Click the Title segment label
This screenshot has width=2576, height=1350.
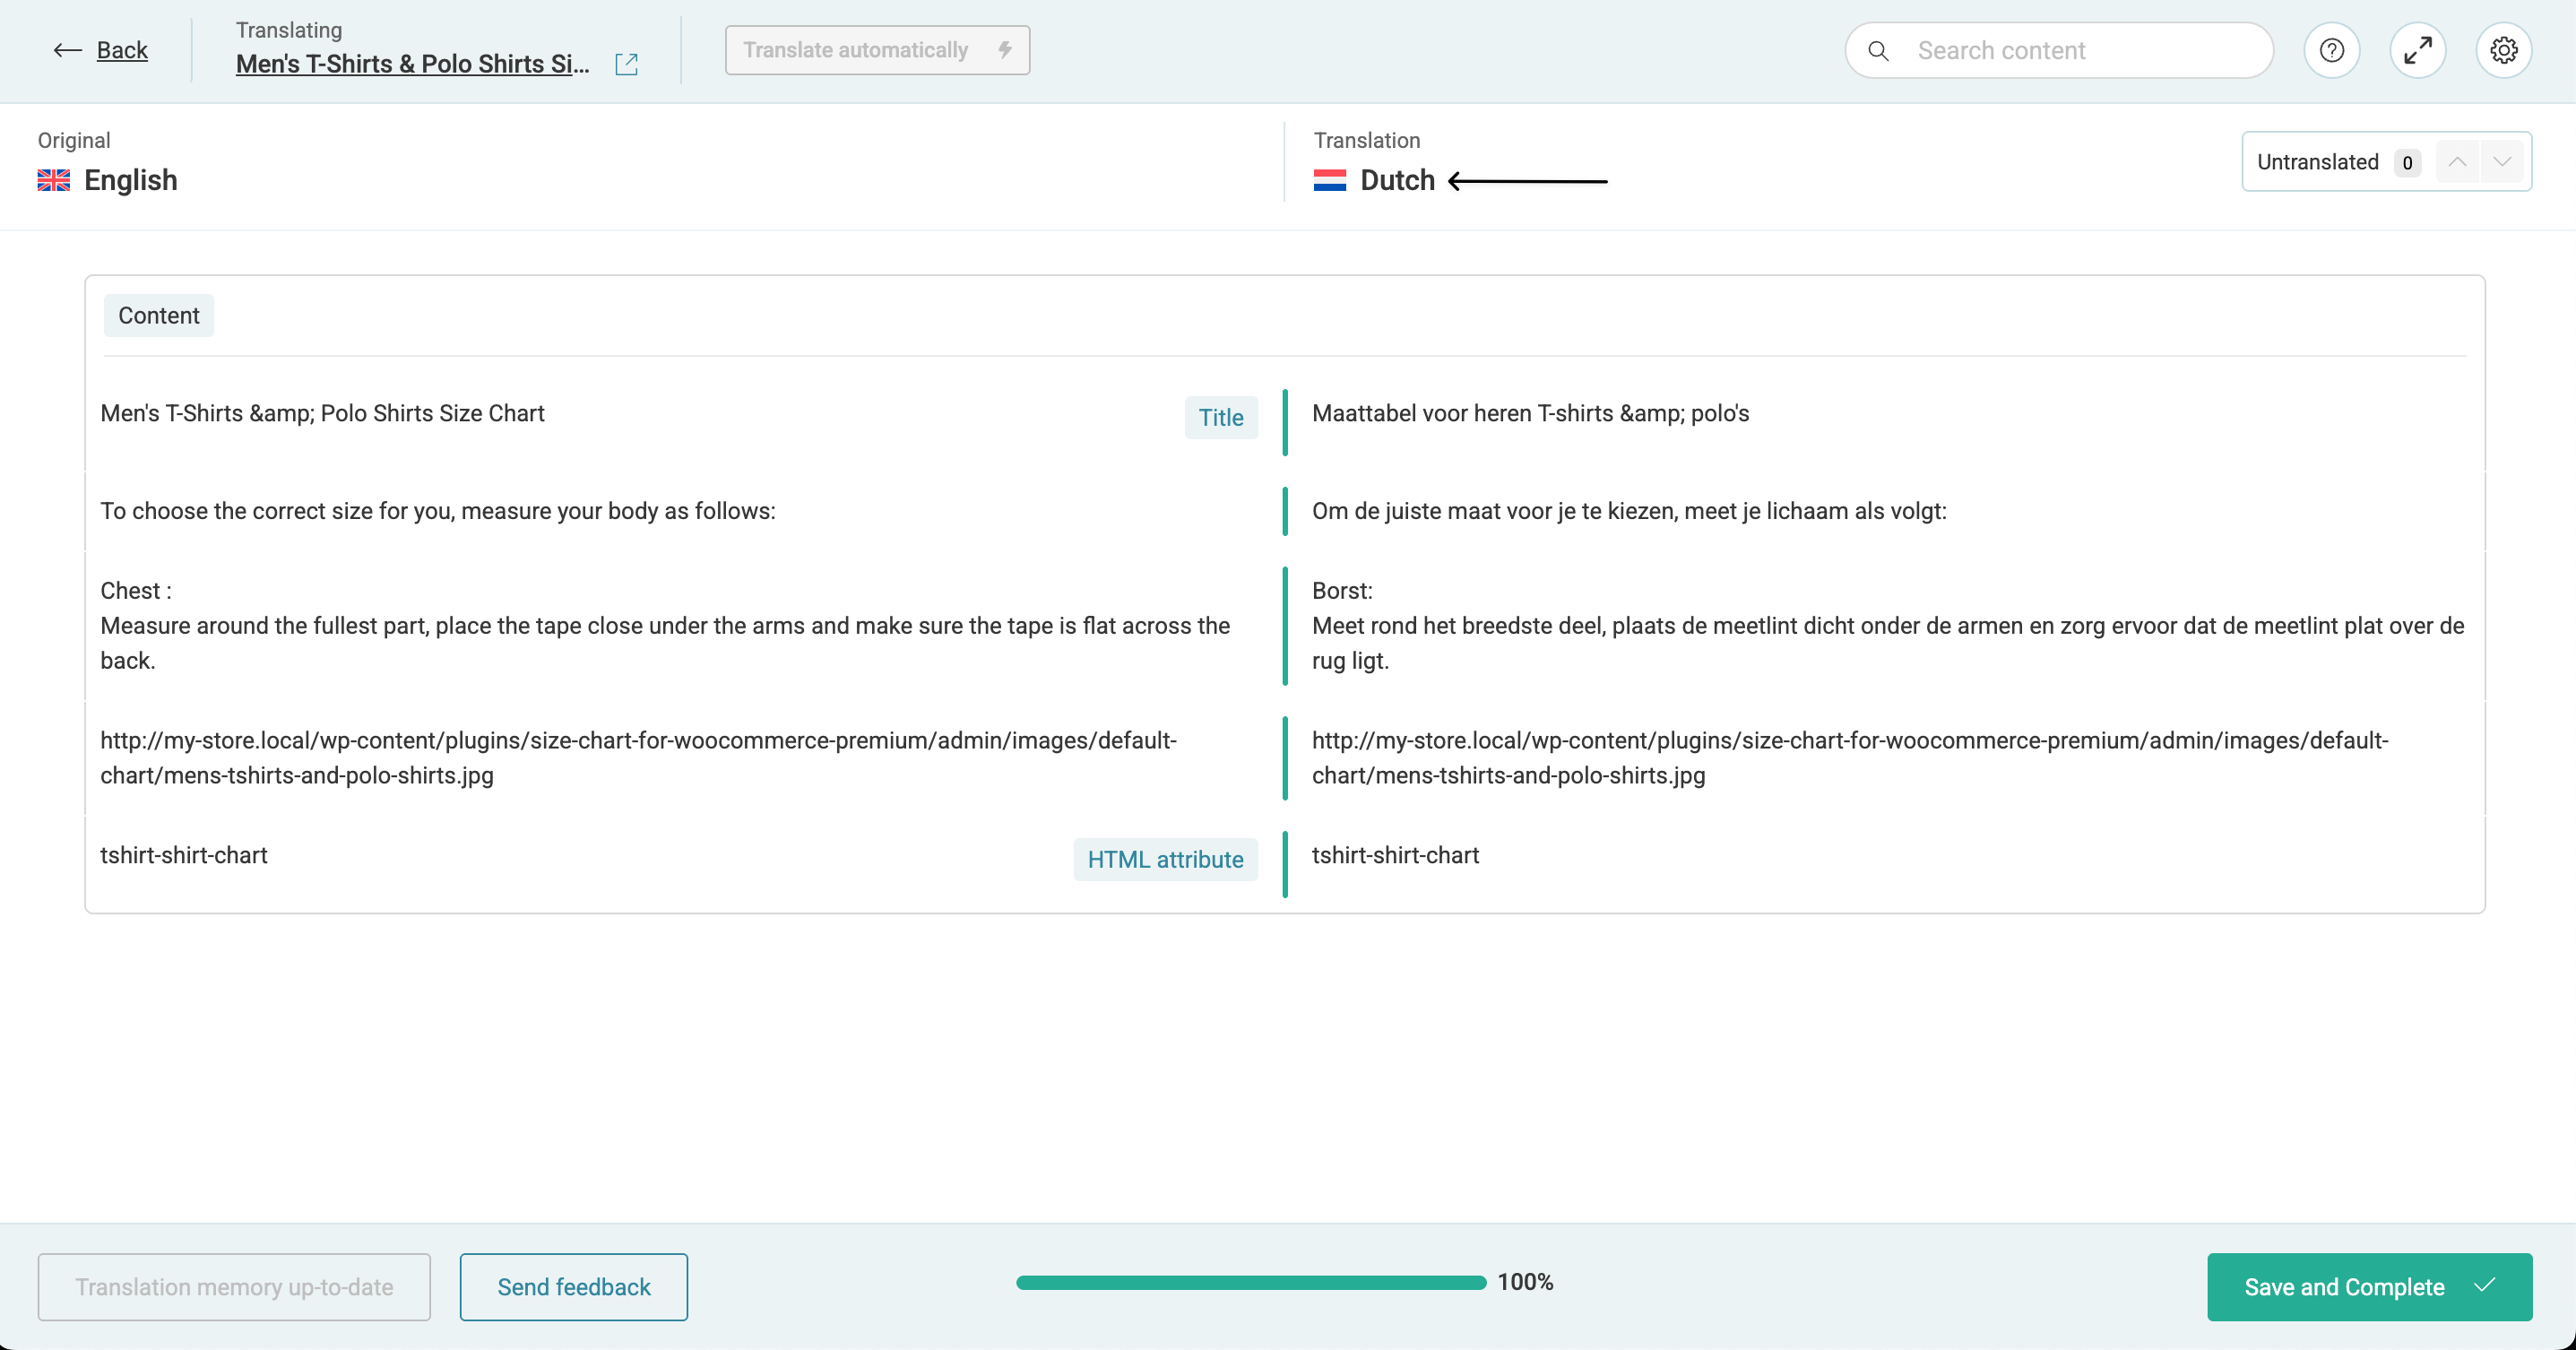[x=1220, y=418]
